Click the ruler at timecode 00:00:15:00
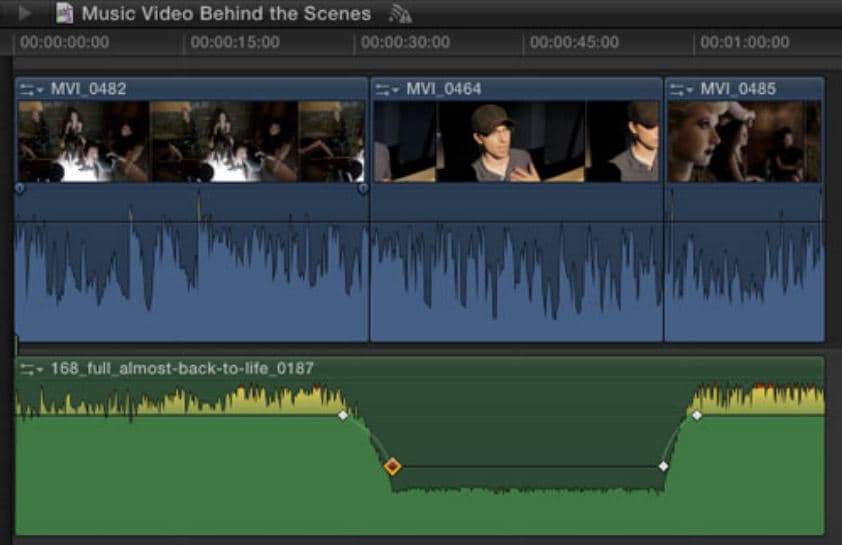This screenshot has width=842, height=545. pyautogui.click(x=235, y=42)
